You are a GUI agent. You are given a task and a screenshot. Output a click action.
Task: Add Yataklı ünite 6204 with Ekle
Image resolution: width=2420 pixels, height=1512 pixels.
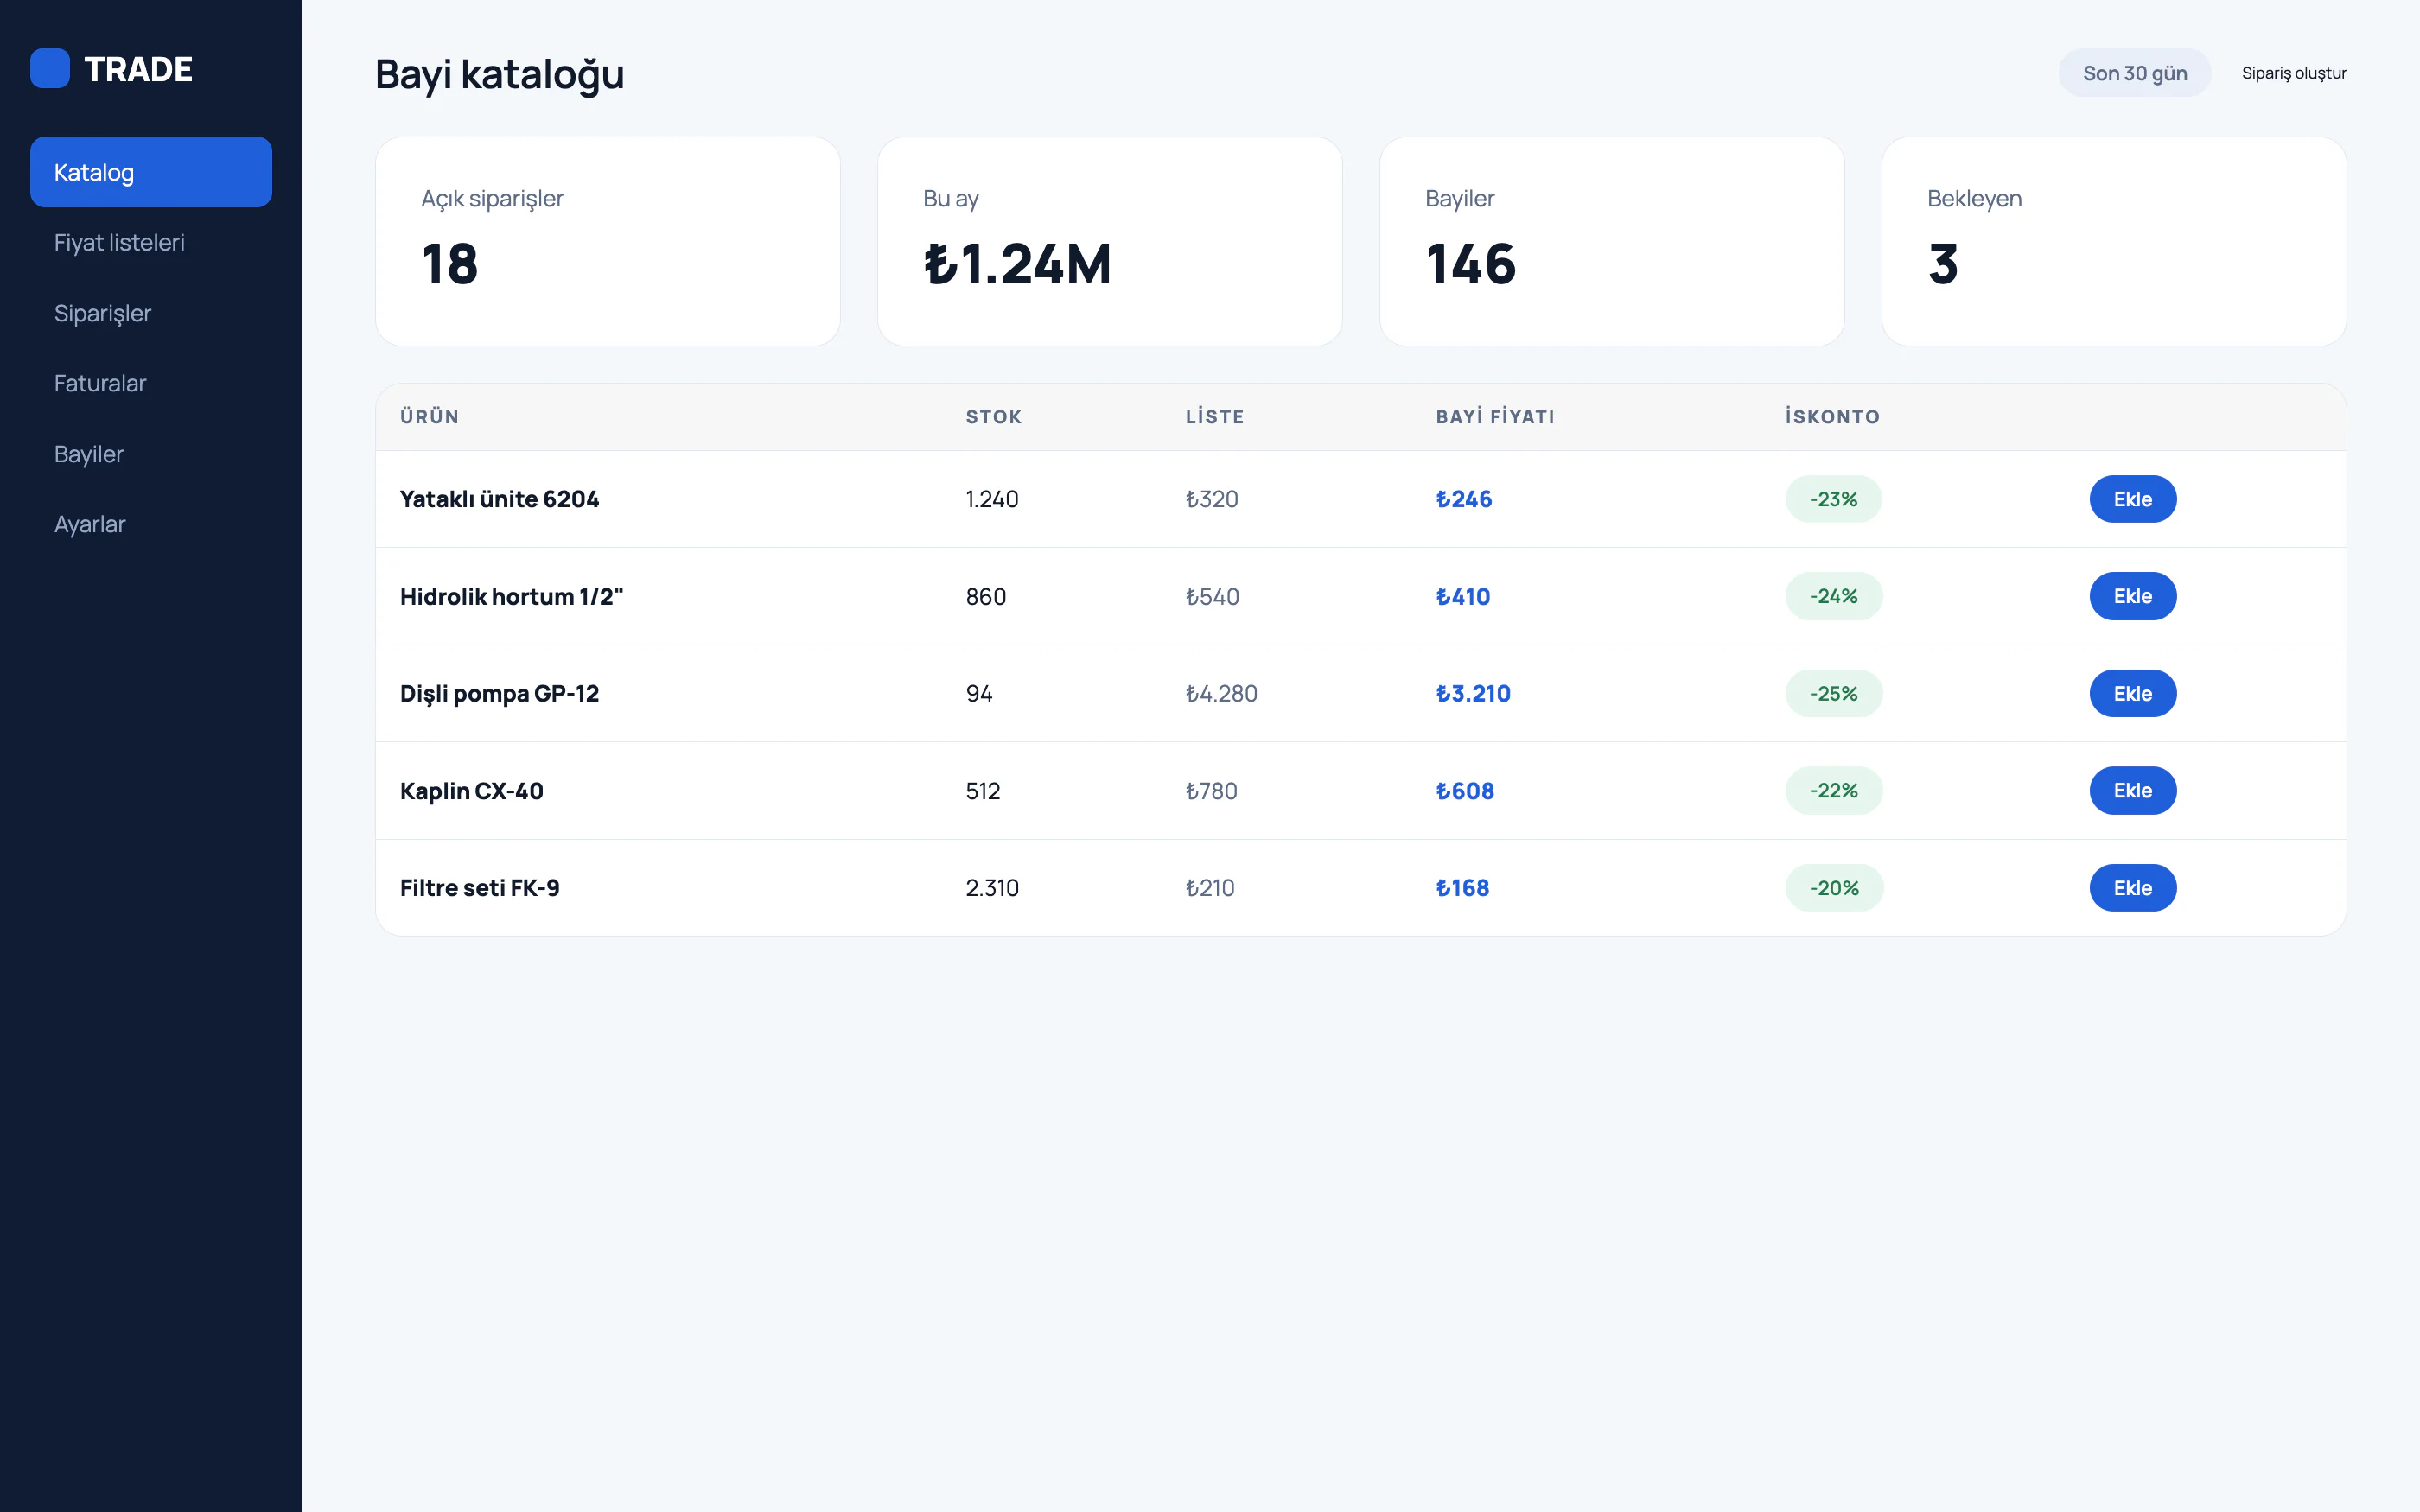pos(2132,499)
